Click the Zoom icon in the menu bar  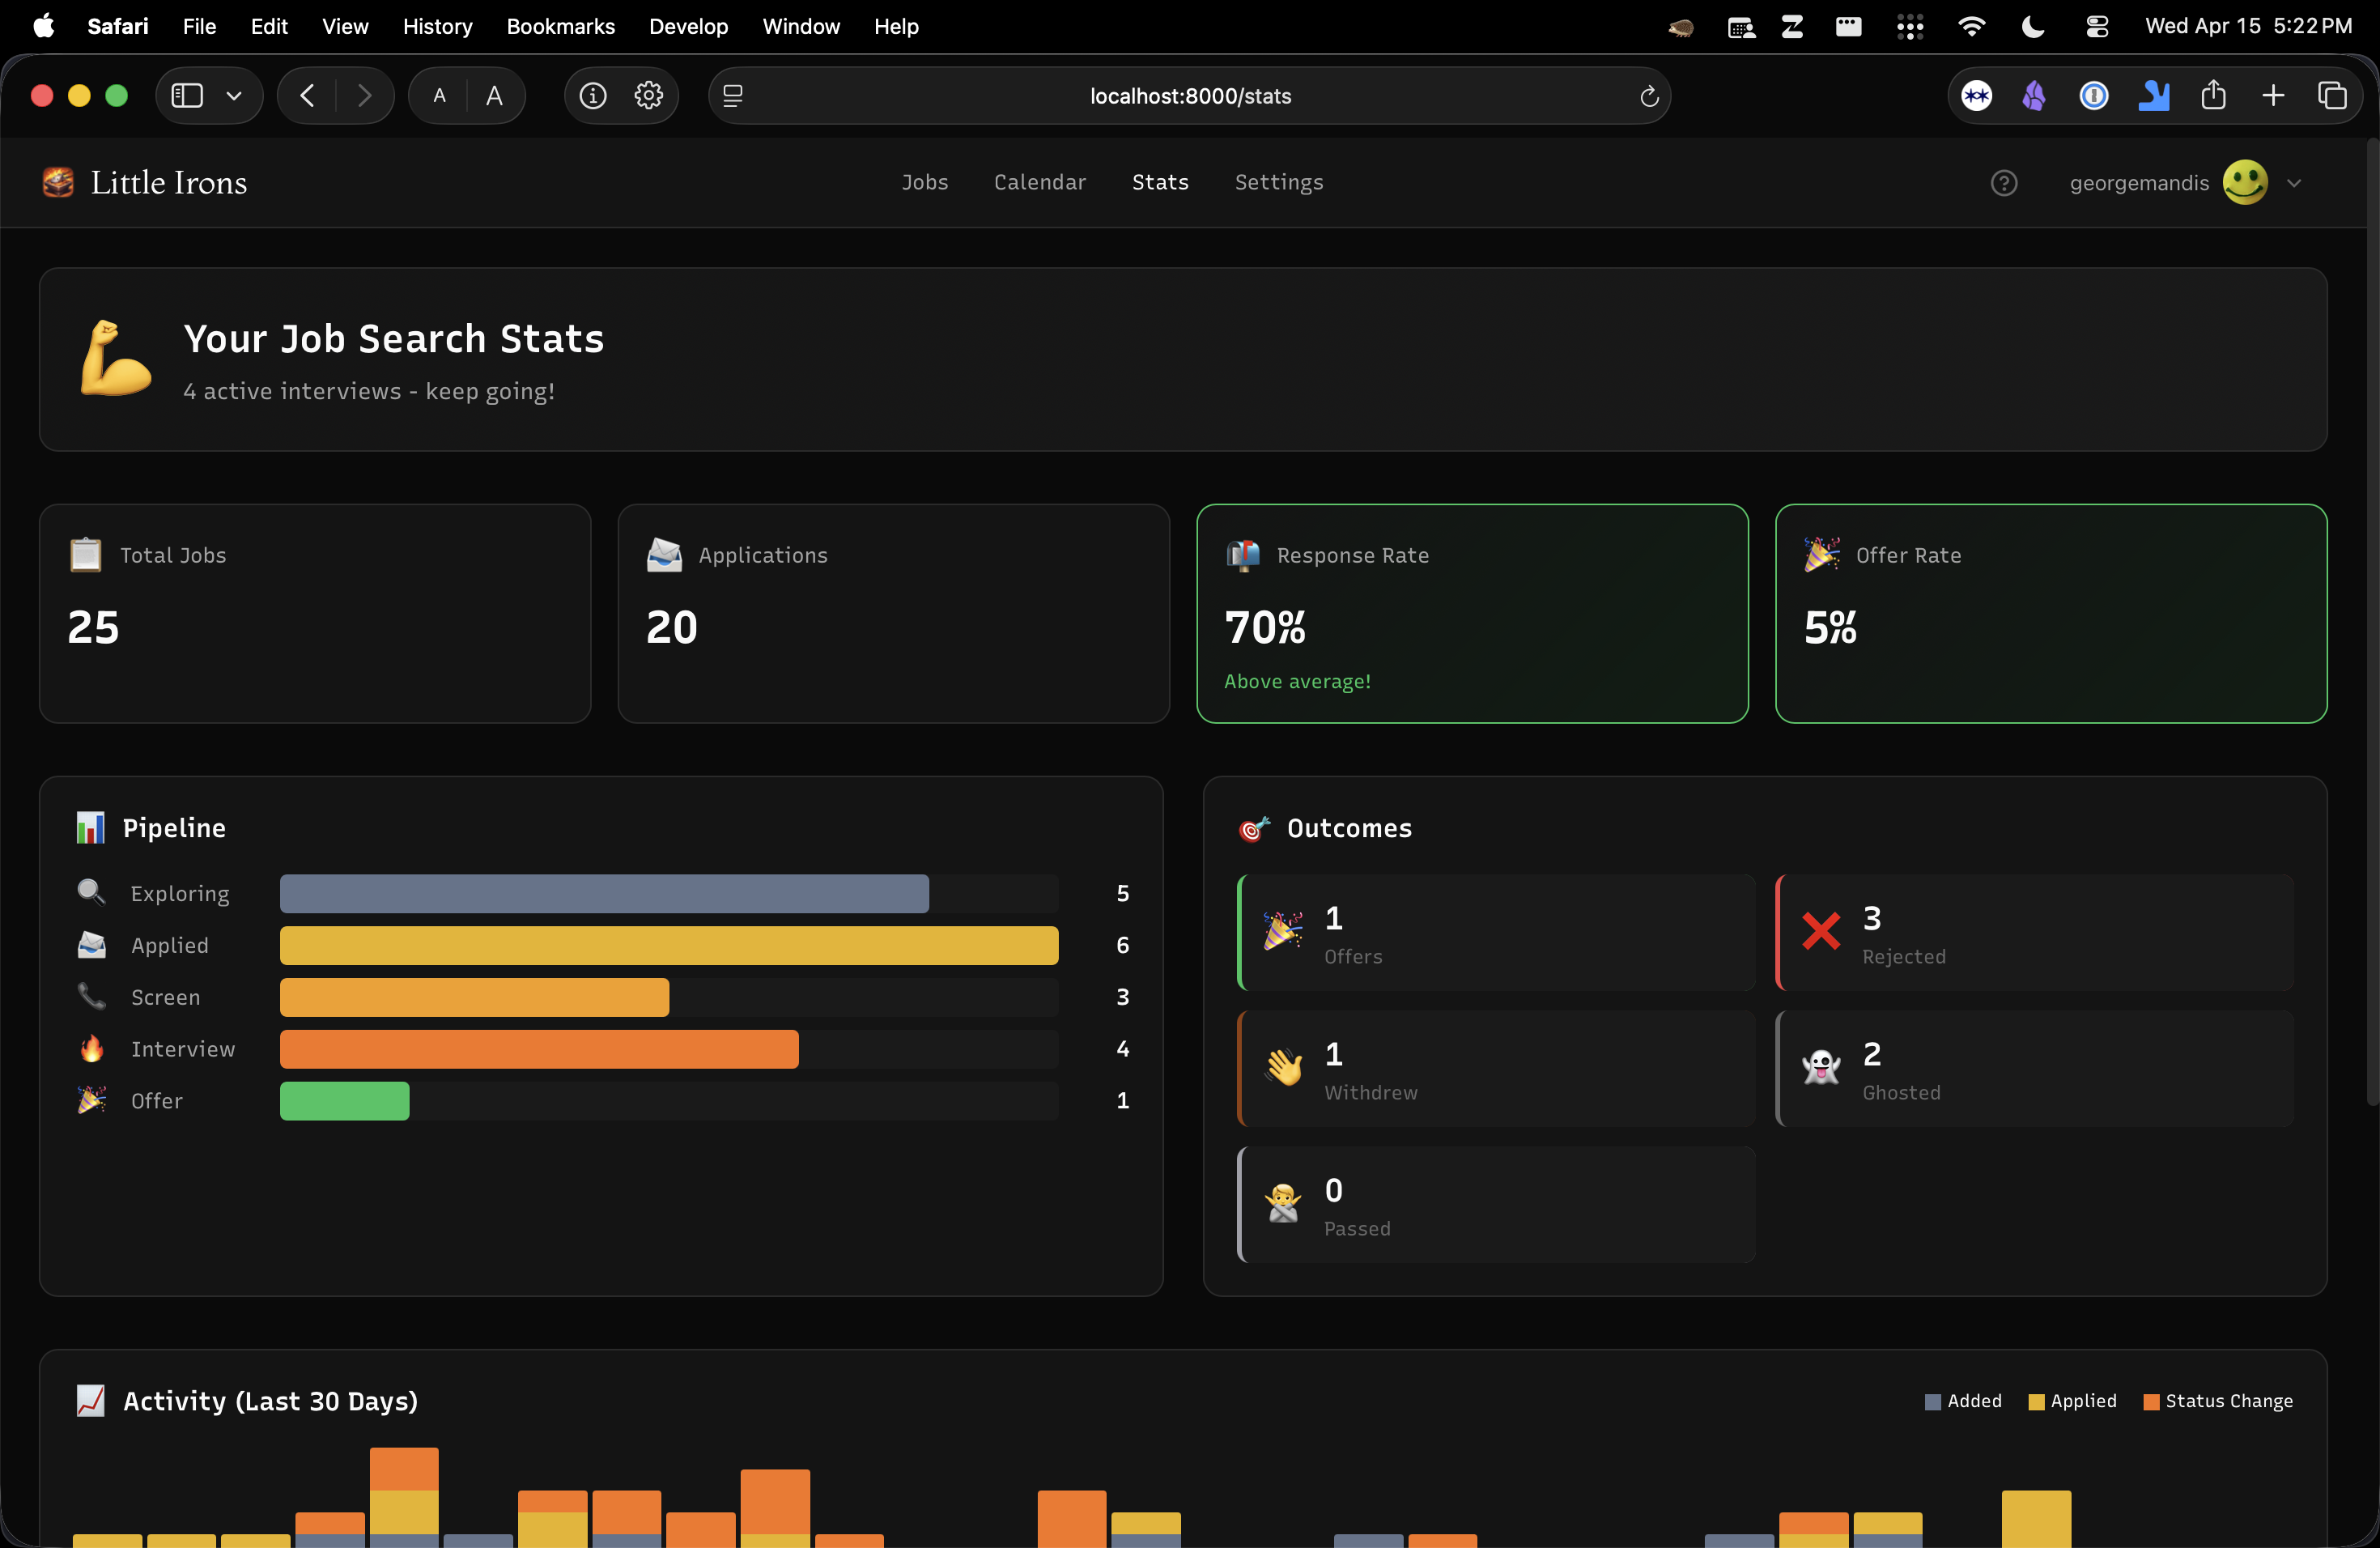(1792, 27)
